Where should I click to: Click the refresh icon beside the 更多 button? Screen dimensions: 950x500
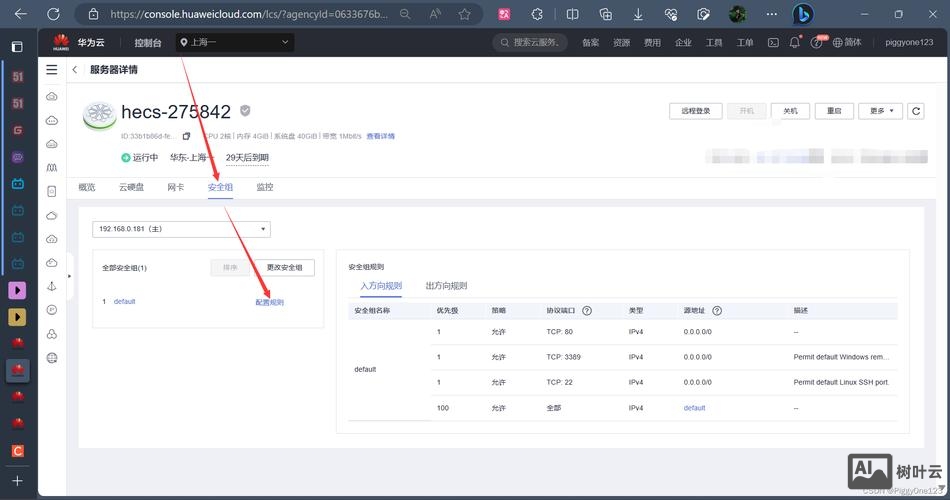pyautogui.click(x=916, y=111)
